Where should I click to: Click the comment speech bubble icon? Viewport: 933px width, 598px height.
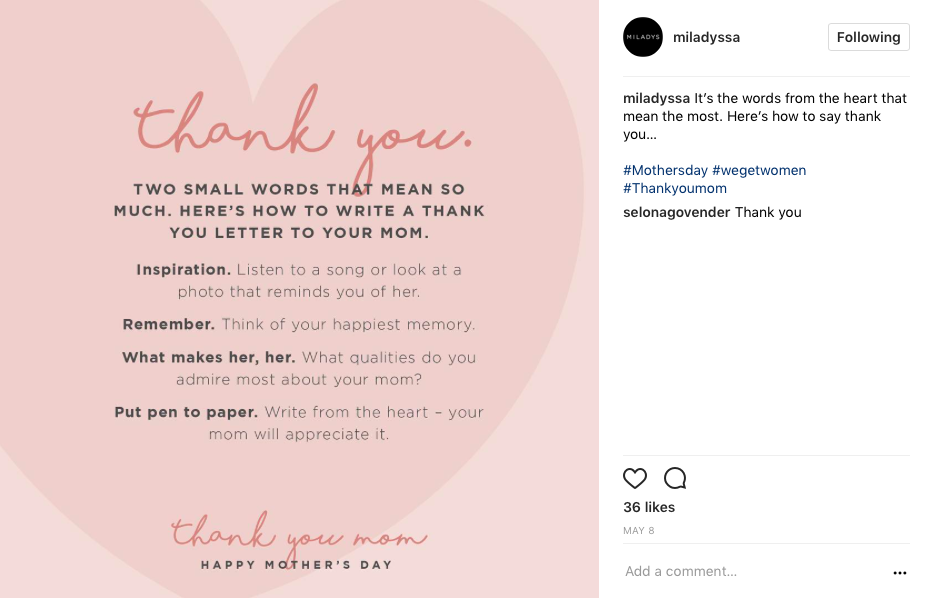click(675, 478)
